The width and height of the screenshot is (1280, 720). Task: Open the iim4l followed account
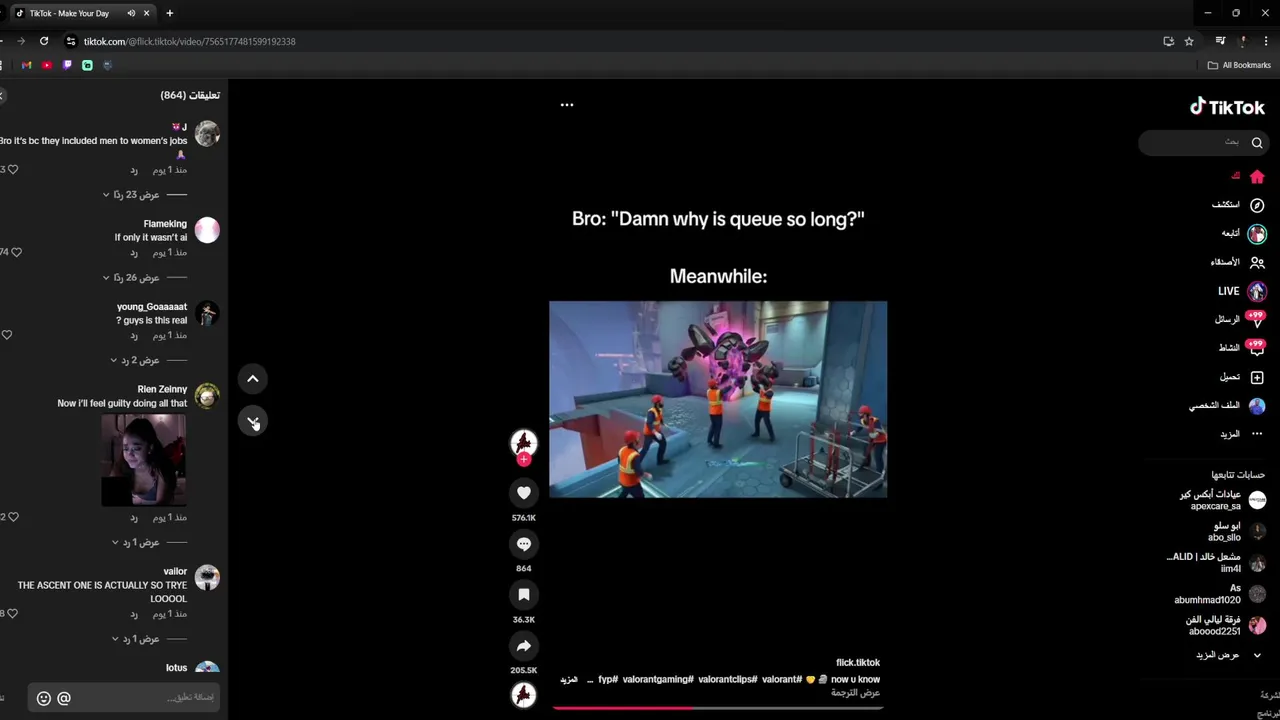pos(1216,562)
